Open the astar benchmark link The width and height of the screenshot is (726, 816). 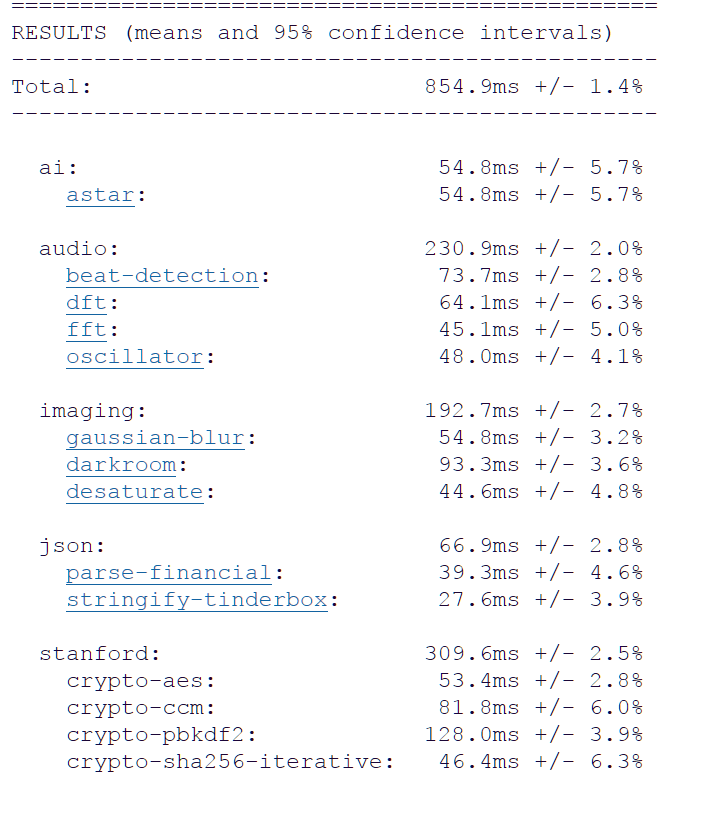click(100, 195)
